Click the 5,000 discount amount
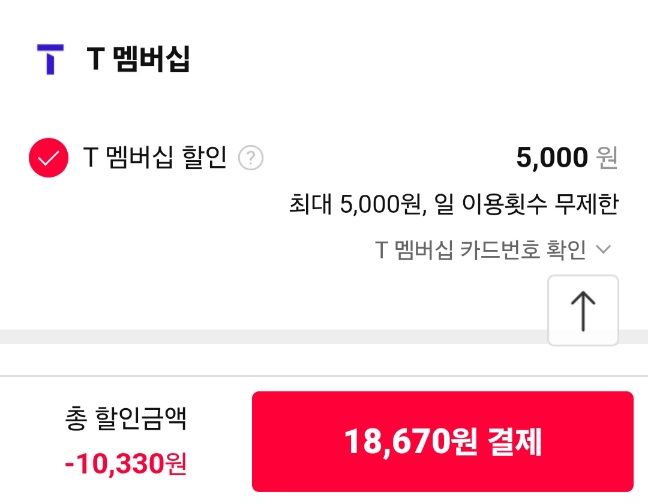The image size is (648, 504). [552, 157]
